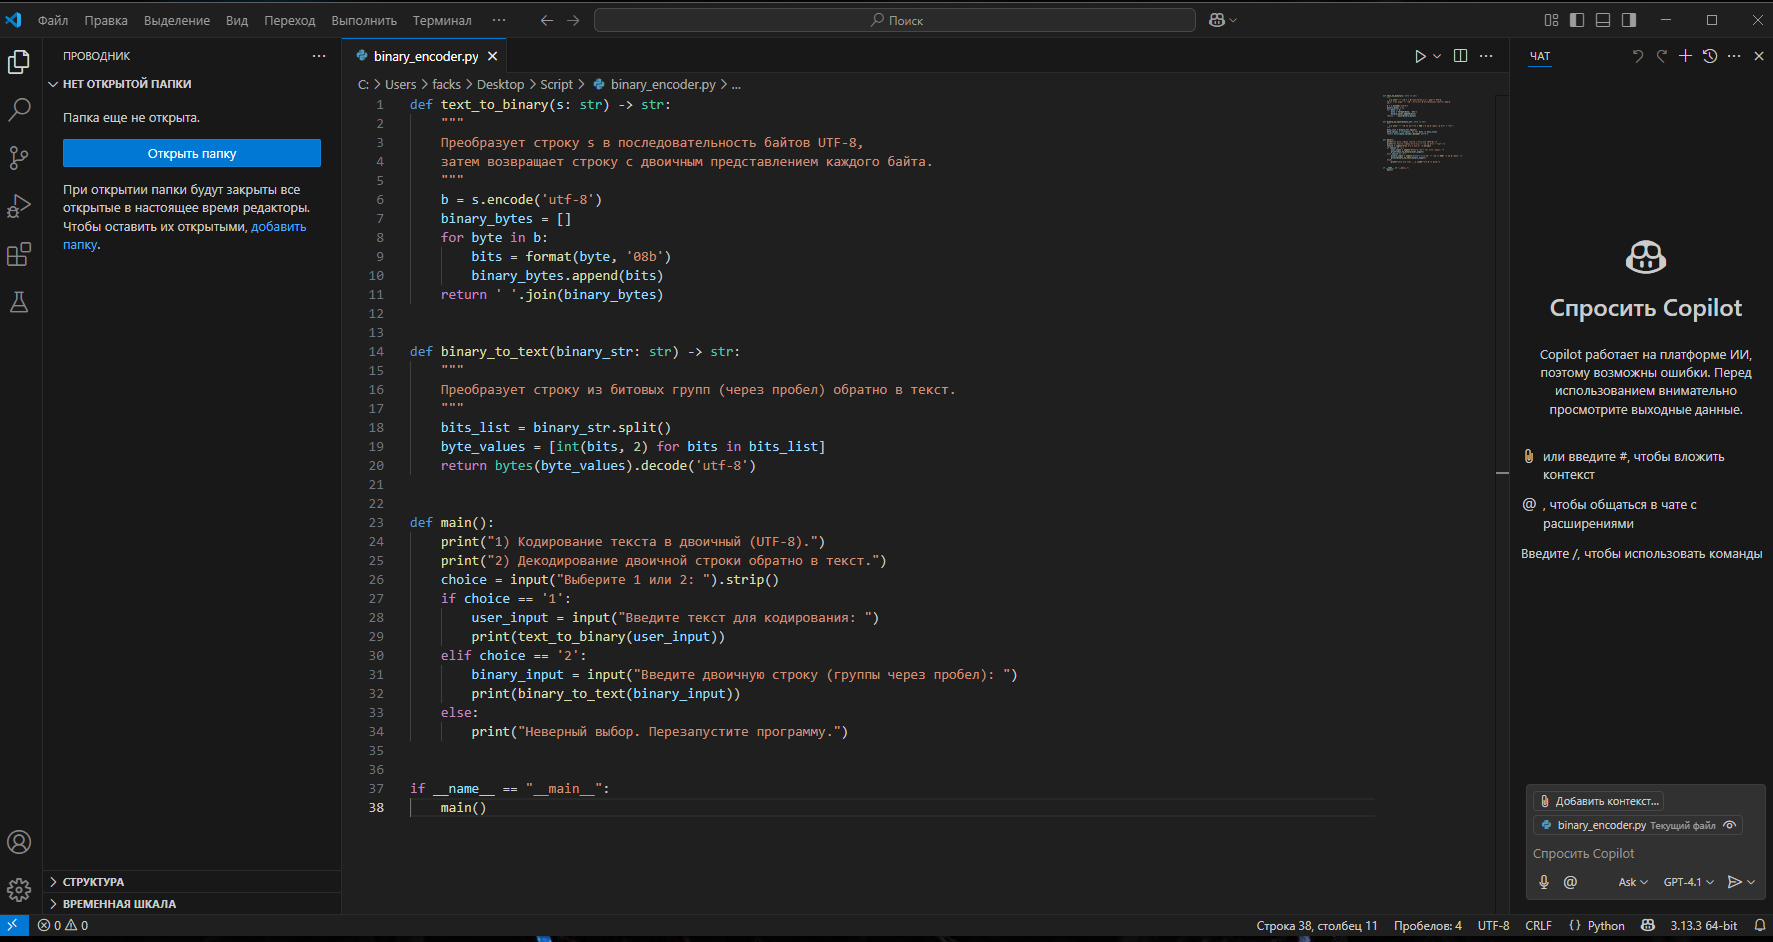
Task: Start a new chat with plus icon
Action: 1685,56
